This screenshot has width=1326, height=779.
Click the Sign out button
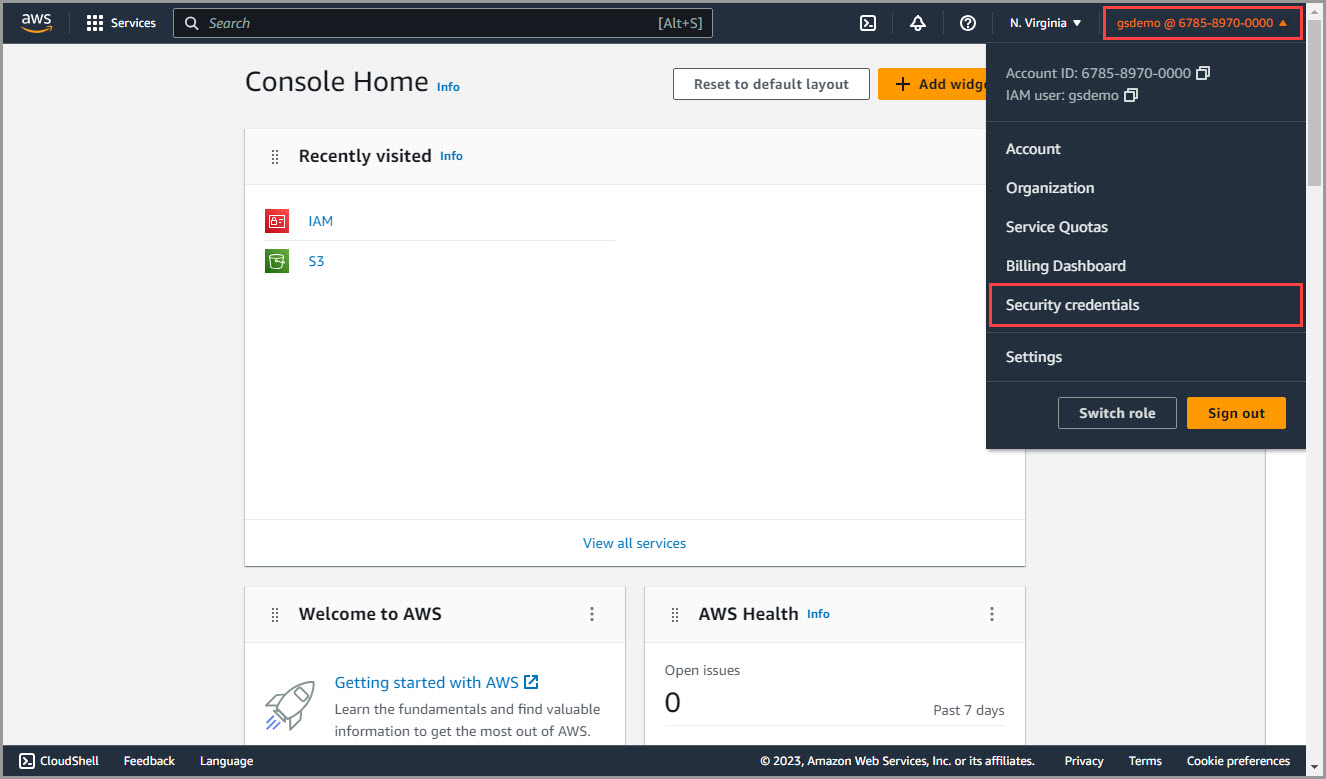click(1236, 413)
